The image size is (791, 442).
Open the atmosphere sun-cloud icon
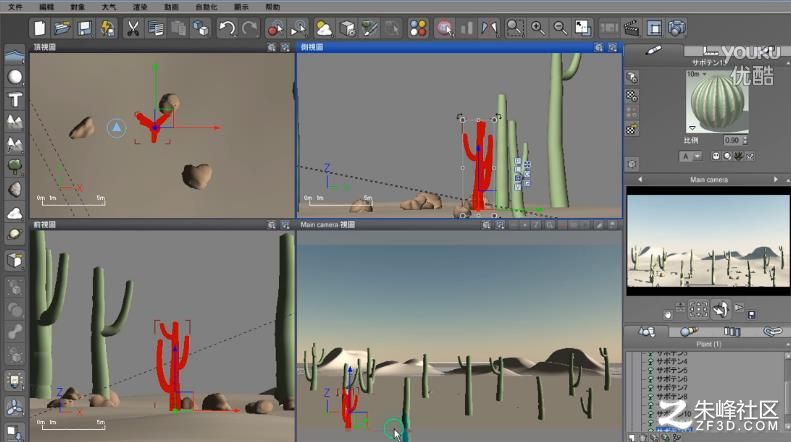(323, 28)
